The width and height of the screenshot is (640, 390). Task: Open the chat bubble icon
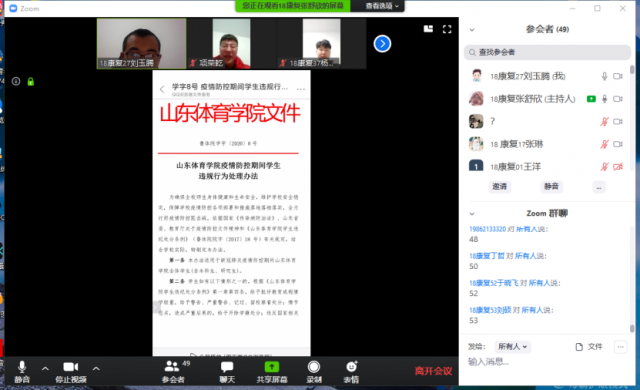tap(227, 367)
